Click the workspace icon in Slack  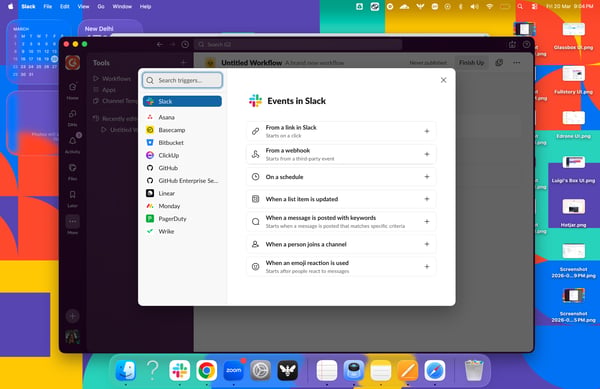tap(72, 62)
